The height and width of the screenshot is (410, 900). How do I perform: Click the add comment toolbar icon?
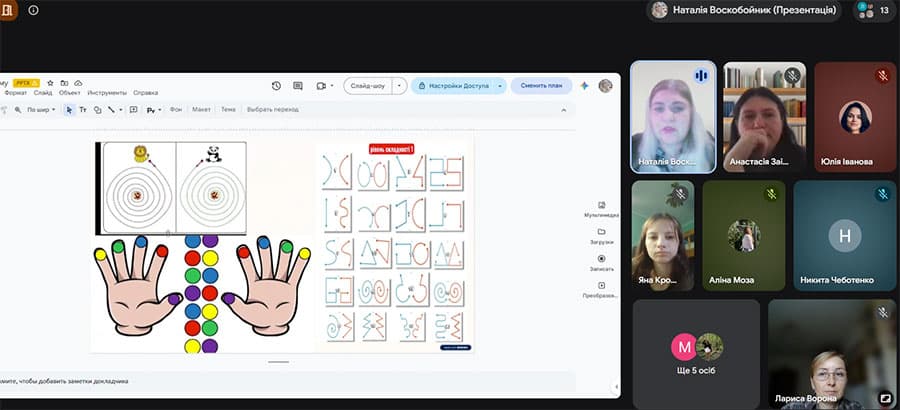[133, 109]
